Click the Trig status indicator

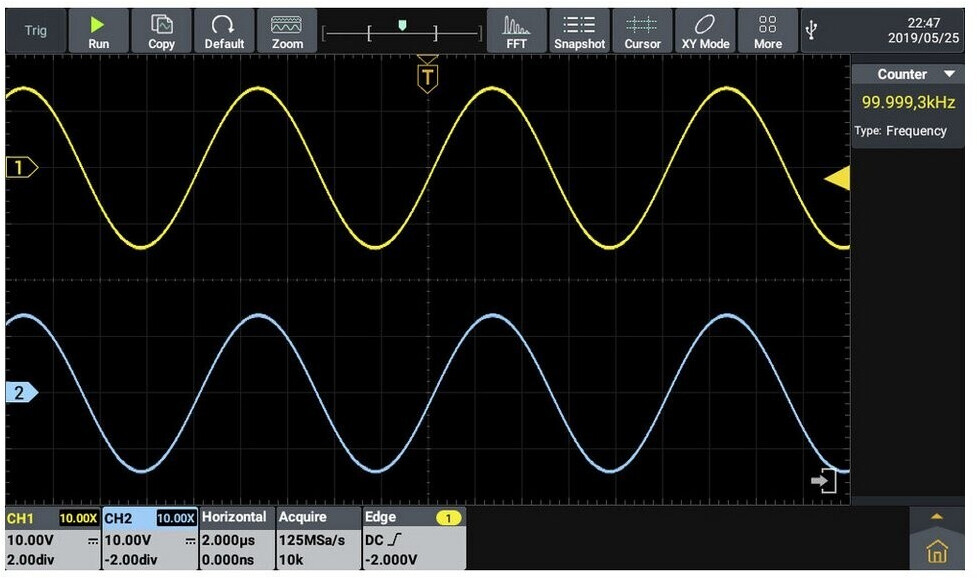35,30
